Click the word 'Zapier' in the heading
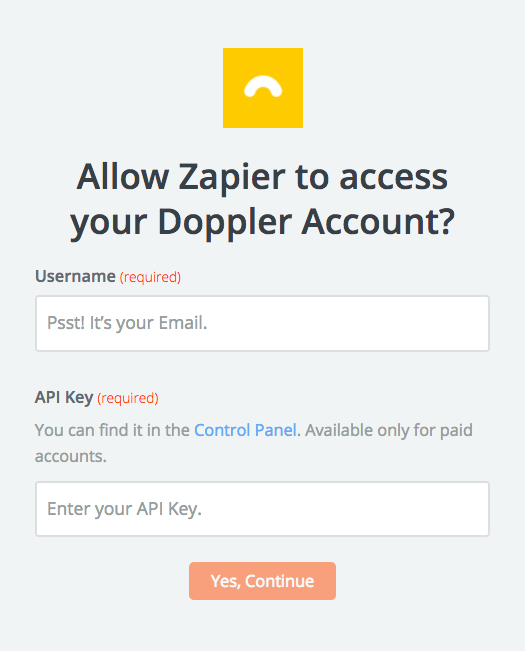This screenshot has width=525, height=651. click(x=232, y=179)
